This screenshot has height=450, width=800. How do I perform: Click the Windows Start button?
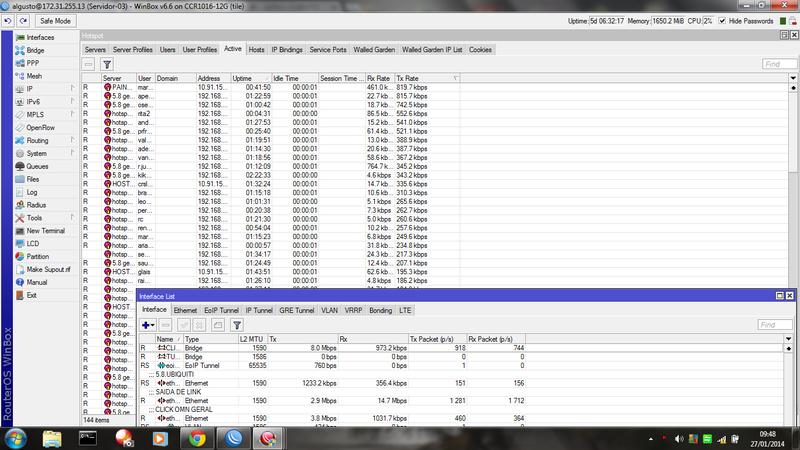point(15,439)
